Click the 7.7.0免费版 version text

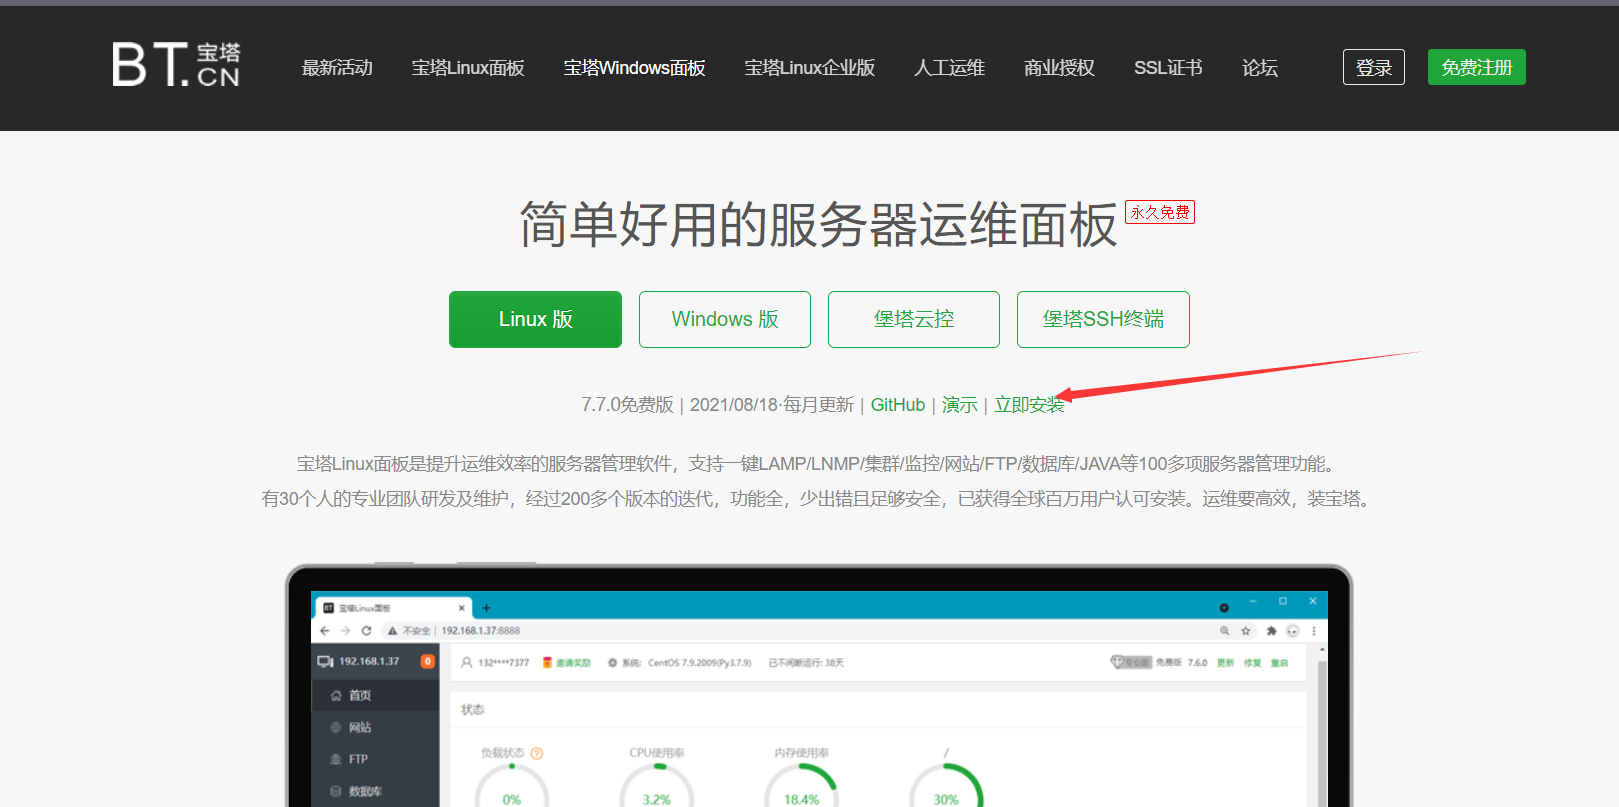tap(627, 405)
